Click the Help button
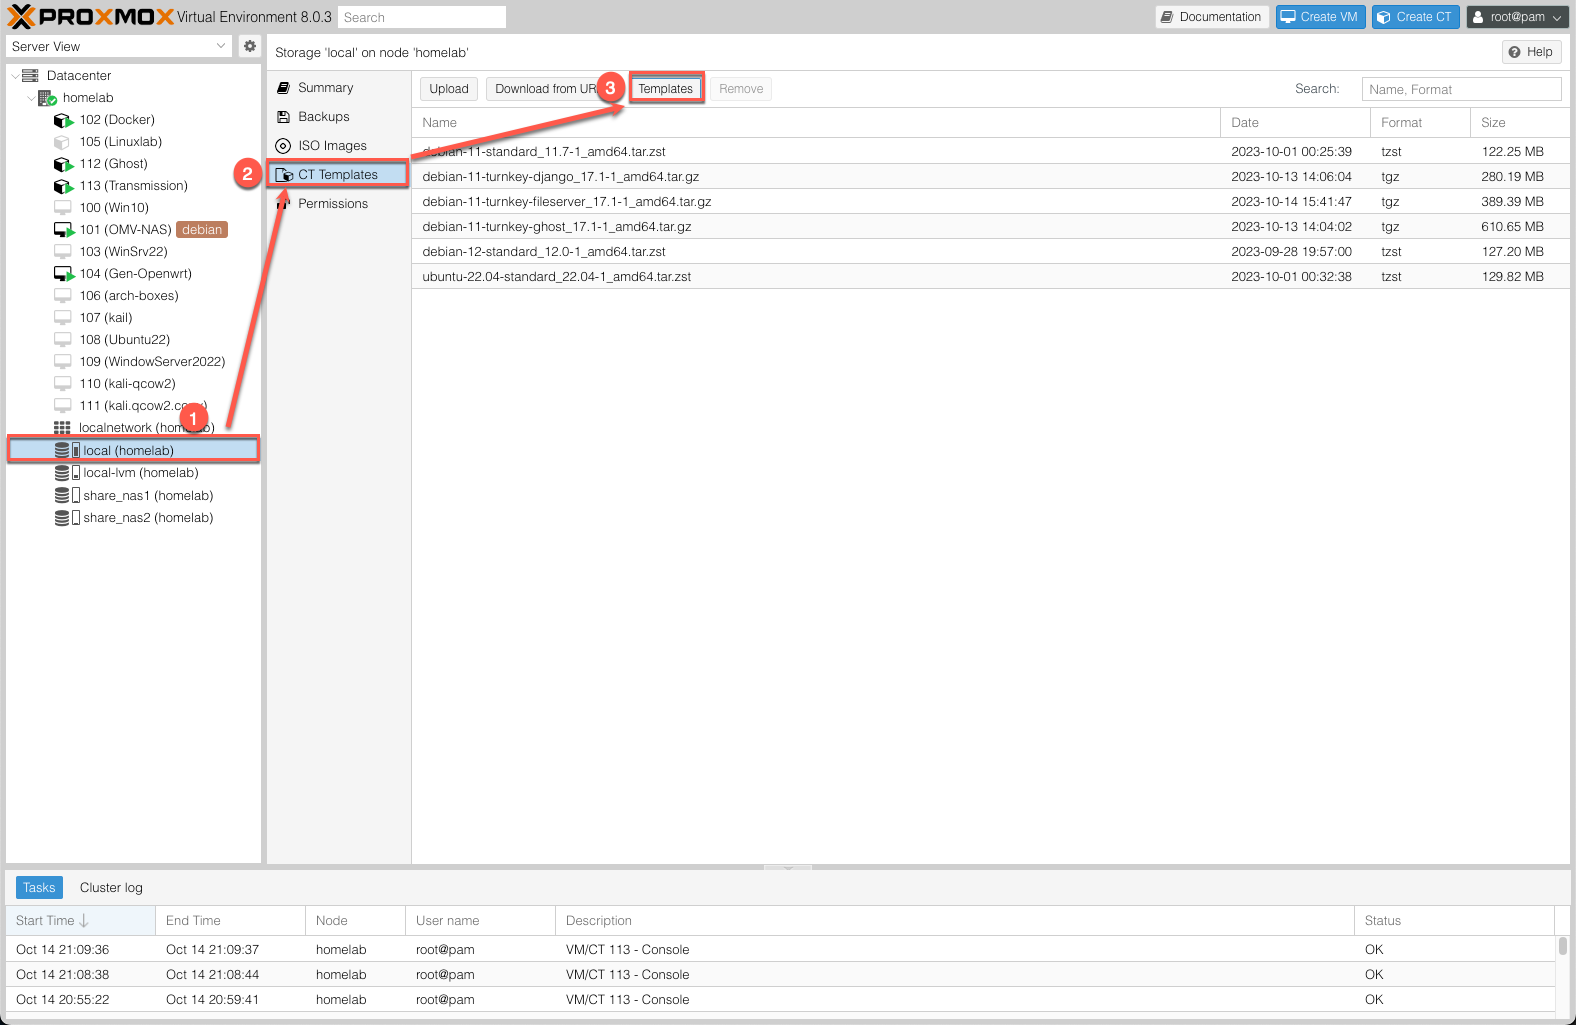1576x1025 pixels. click(x=1531, y=52)
